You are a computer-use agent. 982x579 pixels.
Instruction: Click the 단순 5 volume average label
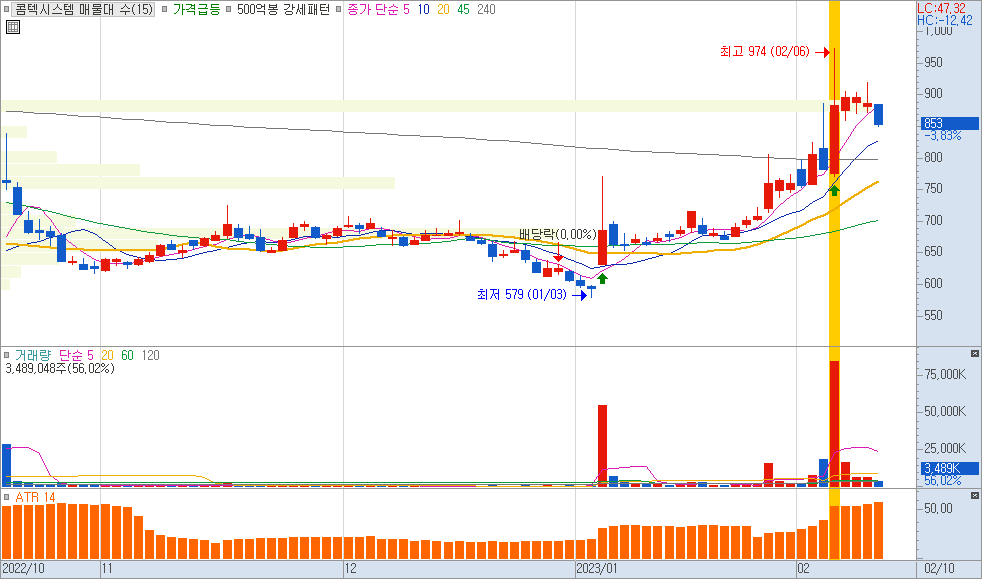click(76, 356)
